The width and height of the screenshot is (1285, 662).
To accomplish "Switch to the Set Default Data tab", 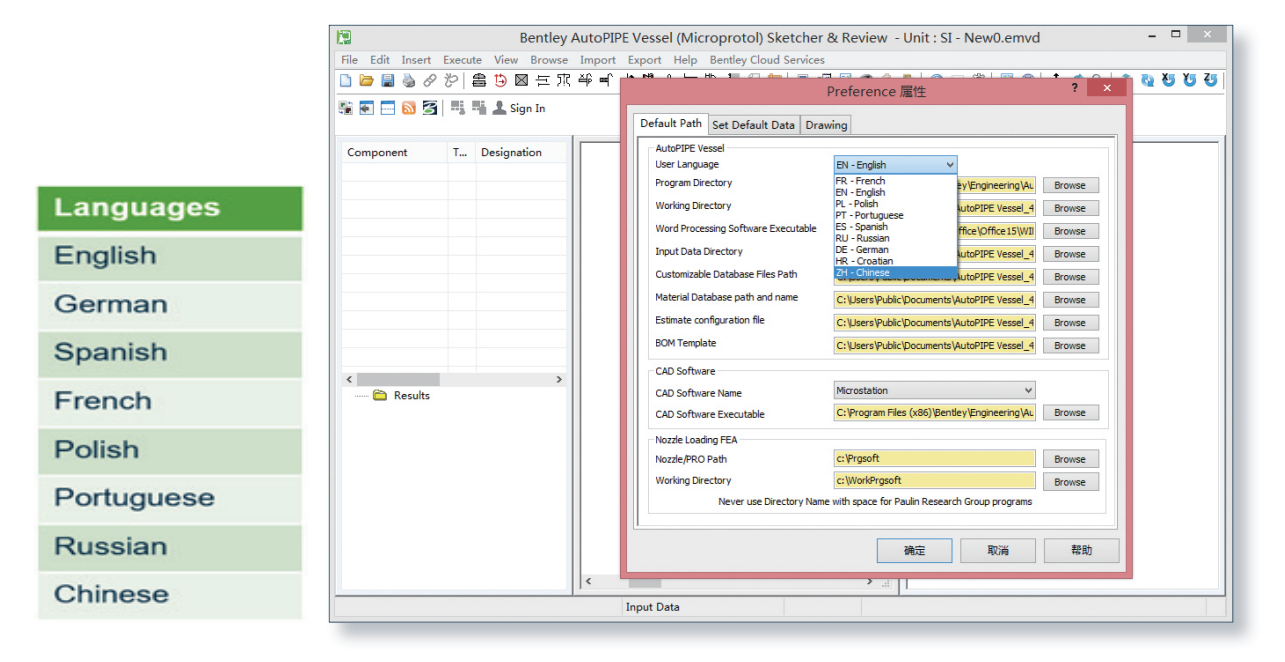I will pos(753,125).
